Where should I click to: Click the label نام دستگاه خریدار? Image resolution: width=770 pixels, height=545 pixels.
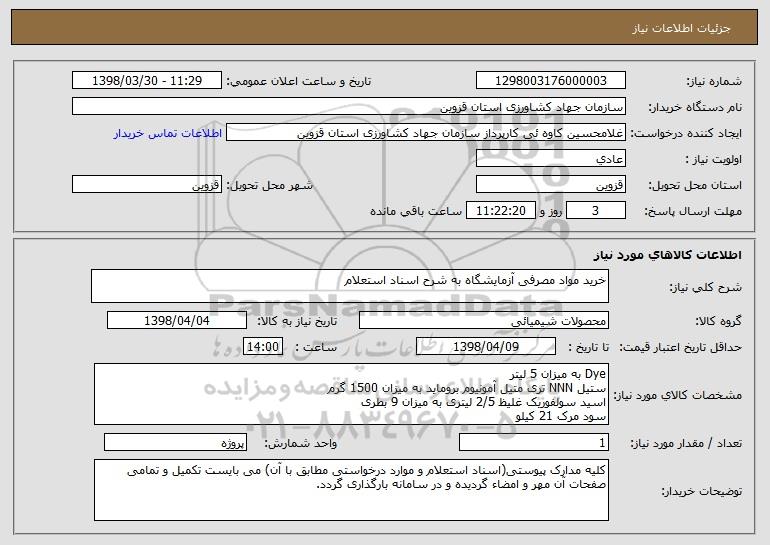[x=695, y=108]
